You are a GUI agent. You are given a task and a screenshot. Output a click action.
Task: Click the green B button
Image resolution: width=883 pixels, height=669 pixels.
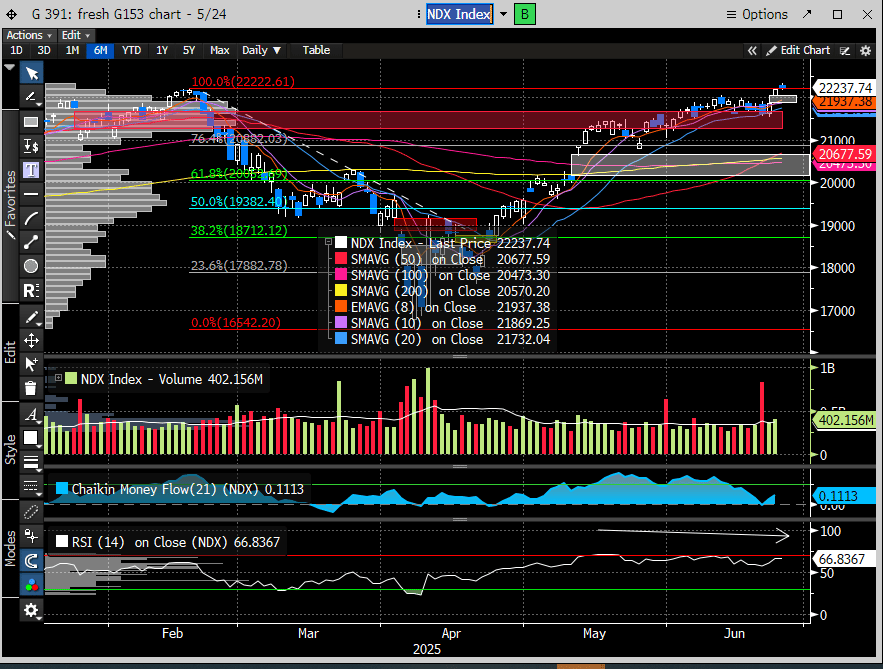tap(525, 14)
